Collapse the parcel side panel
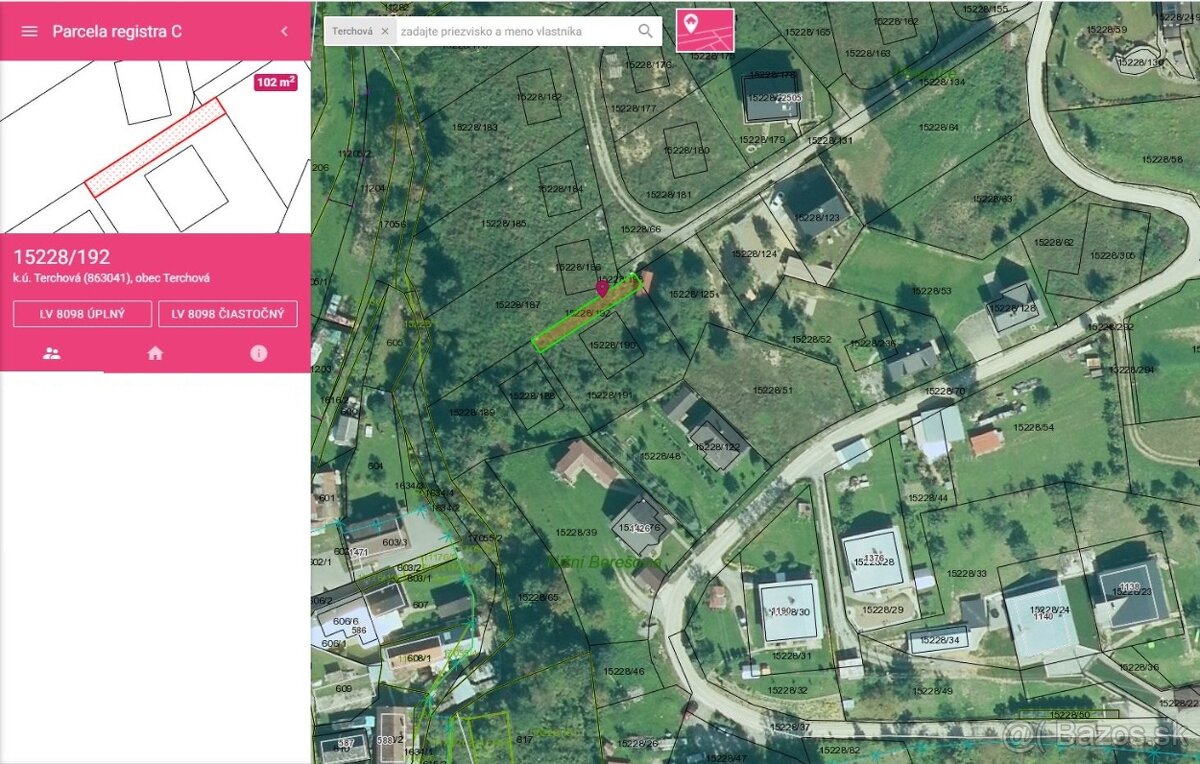 point(284,31)
